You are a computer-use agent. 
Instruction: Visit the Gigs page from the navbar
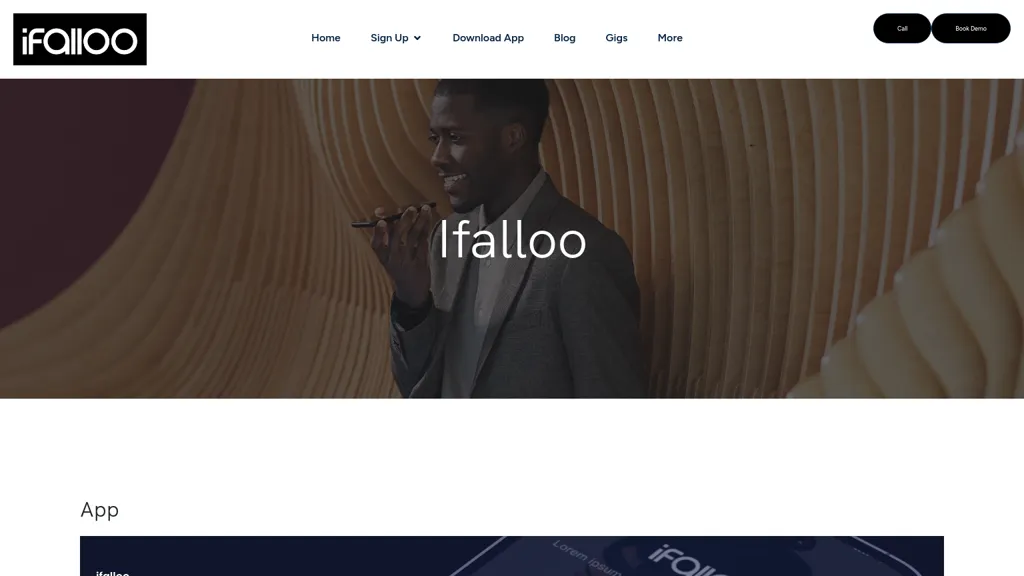616,38
